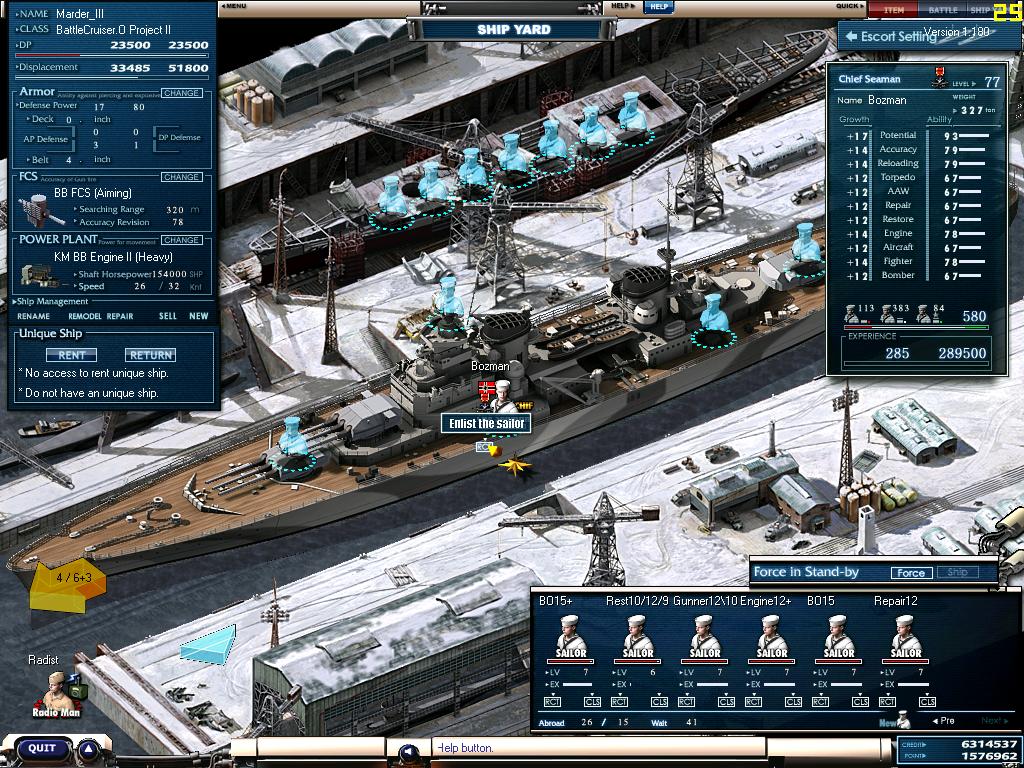Image resolution: width=1024 pixels, height=768 pixels.
Task: Click the sailor type icon showing 84
Action: pos(923,314)
